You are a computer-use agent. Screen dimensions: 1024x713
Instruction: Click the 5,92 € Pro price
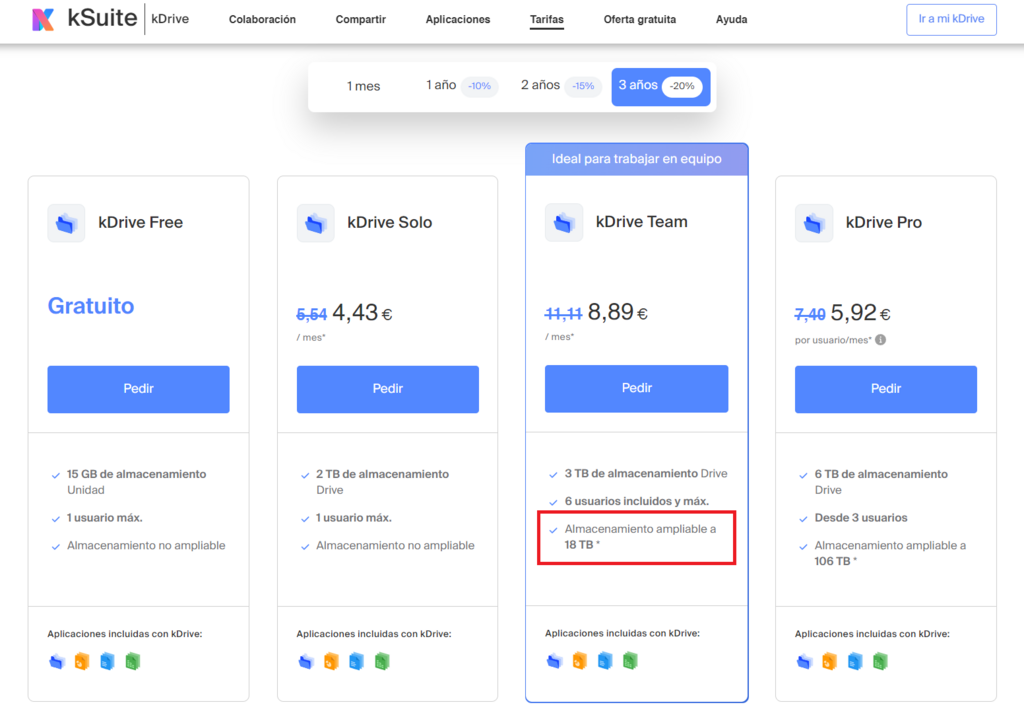[860, 313]
